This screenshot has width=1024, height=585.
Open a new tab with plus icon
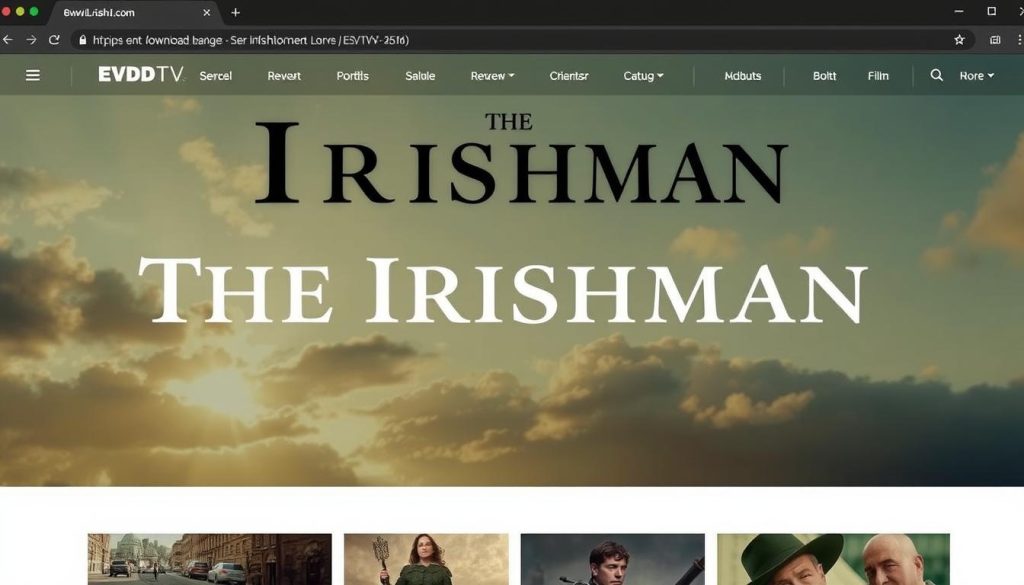tap(236, 12)
